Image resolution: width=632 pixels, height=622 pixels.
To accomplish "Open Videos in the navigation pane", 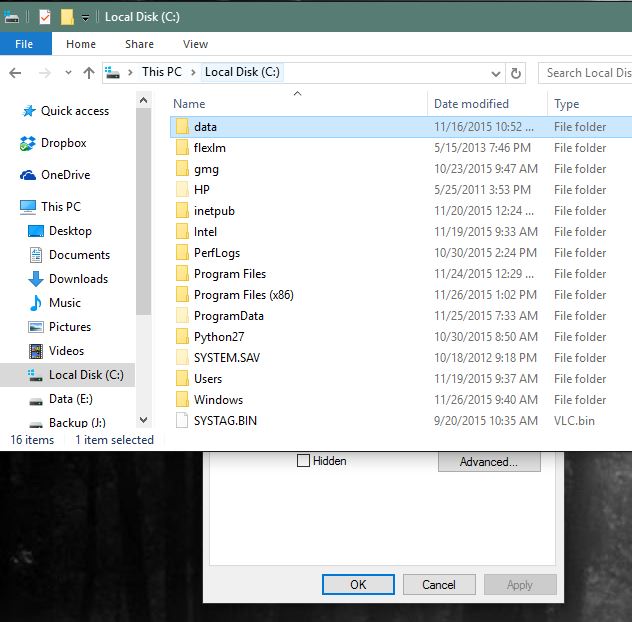I will click(56, 351).
